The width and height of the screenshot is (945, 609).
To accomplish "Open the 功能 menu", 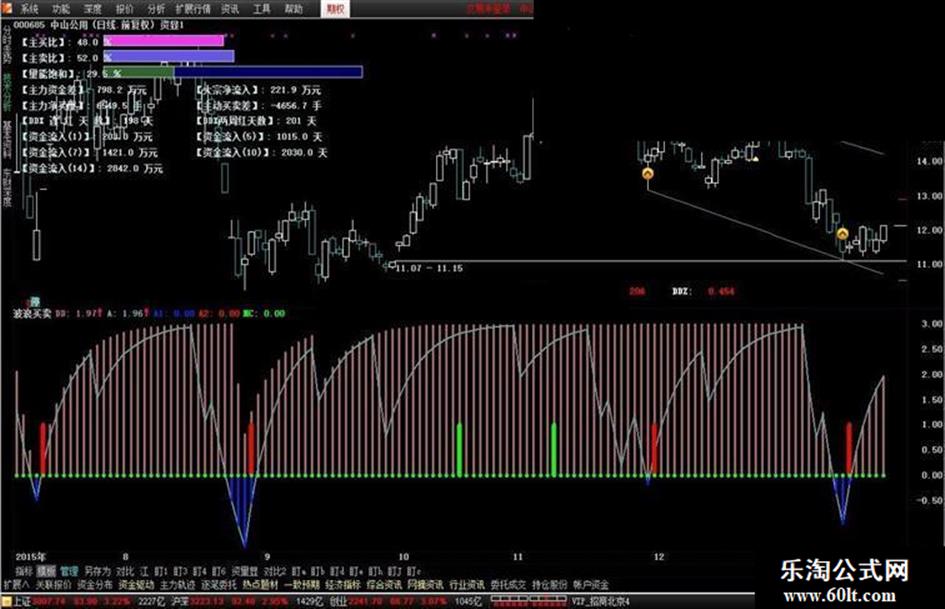I will [61, 9].
